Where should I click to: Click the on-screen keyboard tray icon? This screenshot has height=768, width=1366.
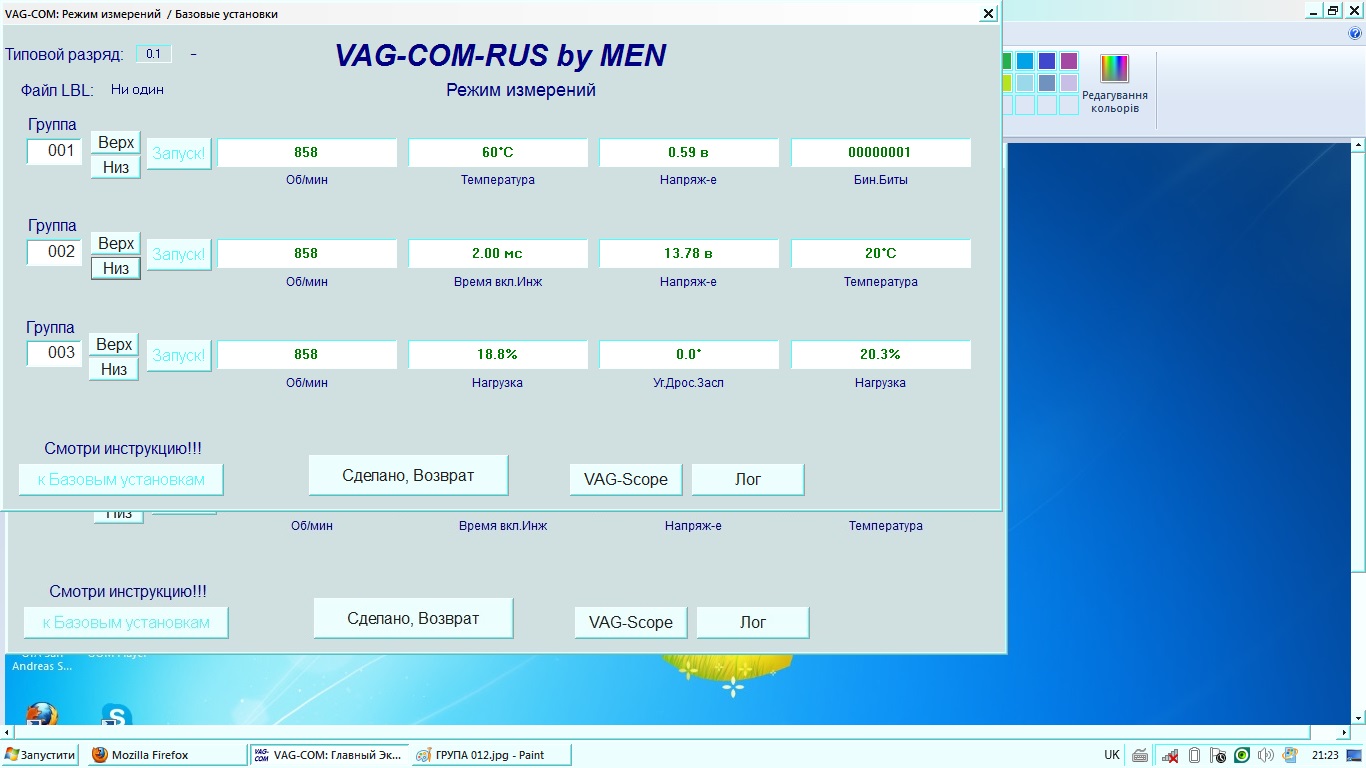(x=1140, y=755)
